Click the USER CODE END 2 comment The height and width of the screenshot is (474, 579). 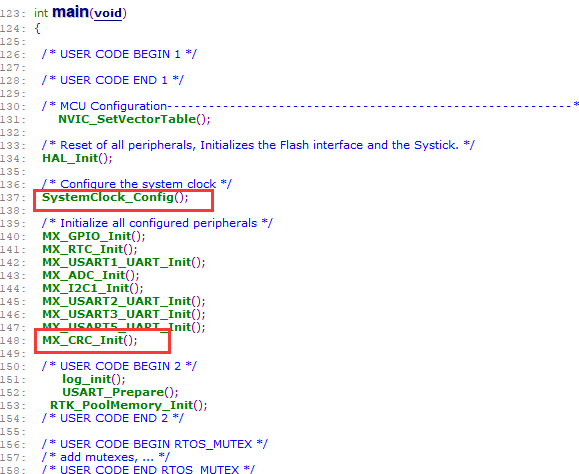[x=113, y=418]
